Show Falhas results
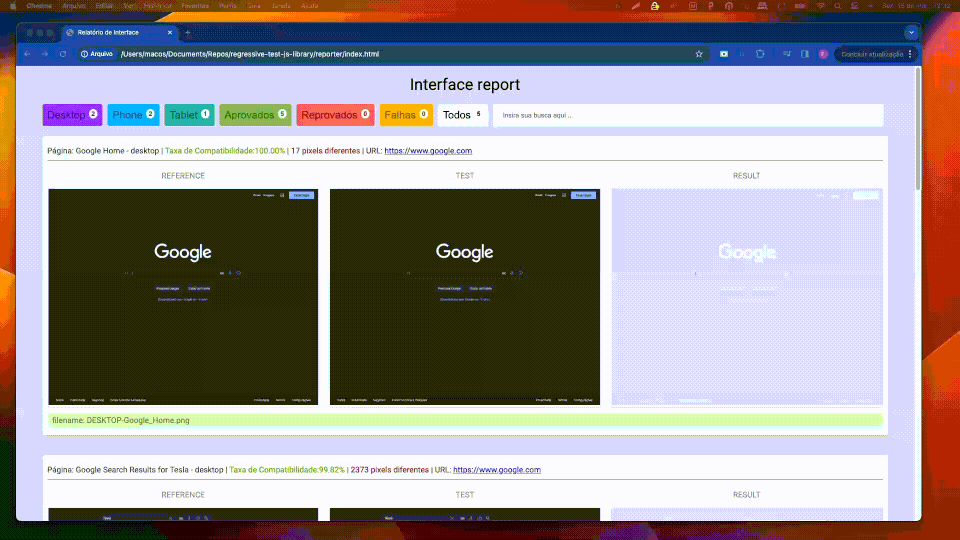The width and height of the screenshot is (960, 540). click(406, 115)
